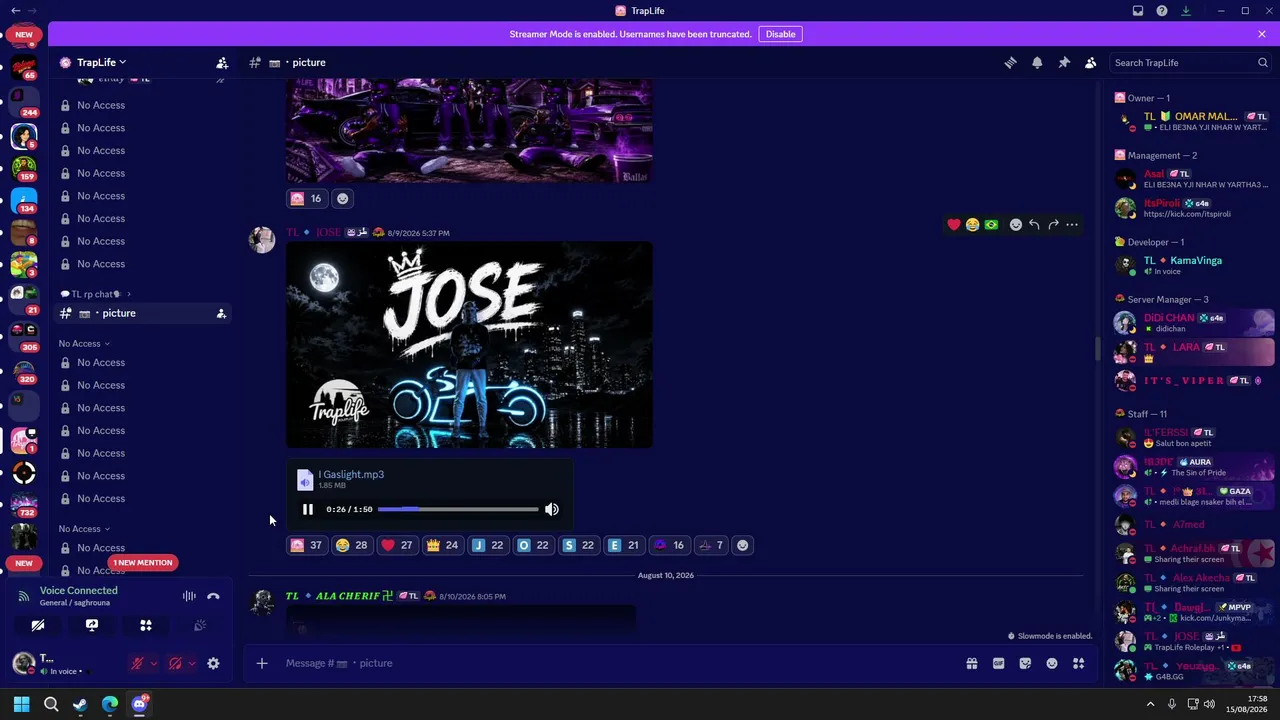Mute the audio player volume
Viewport: 1280px width, 720px height.
552,509
